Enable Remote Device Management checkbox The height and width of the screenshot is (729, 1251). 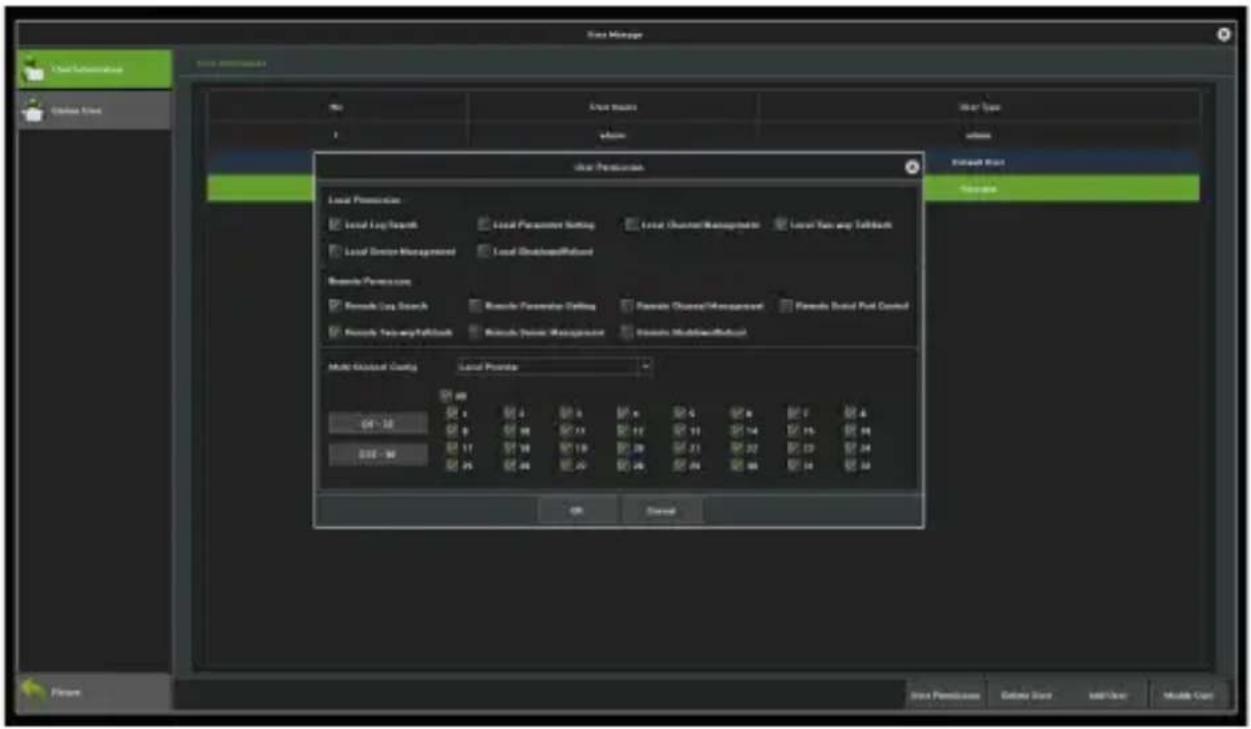(x=475, y=332)
